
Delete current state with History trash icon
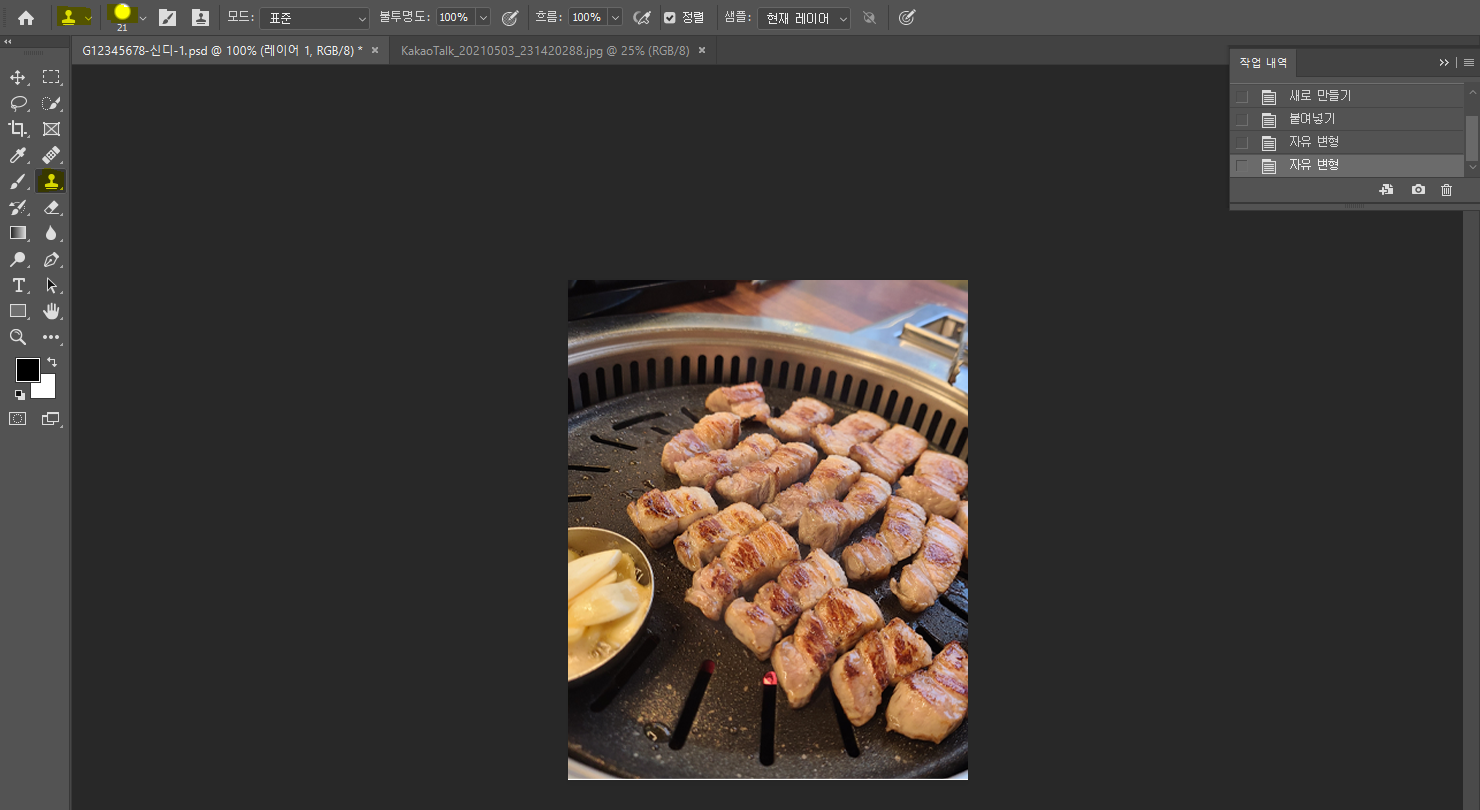1446,190
